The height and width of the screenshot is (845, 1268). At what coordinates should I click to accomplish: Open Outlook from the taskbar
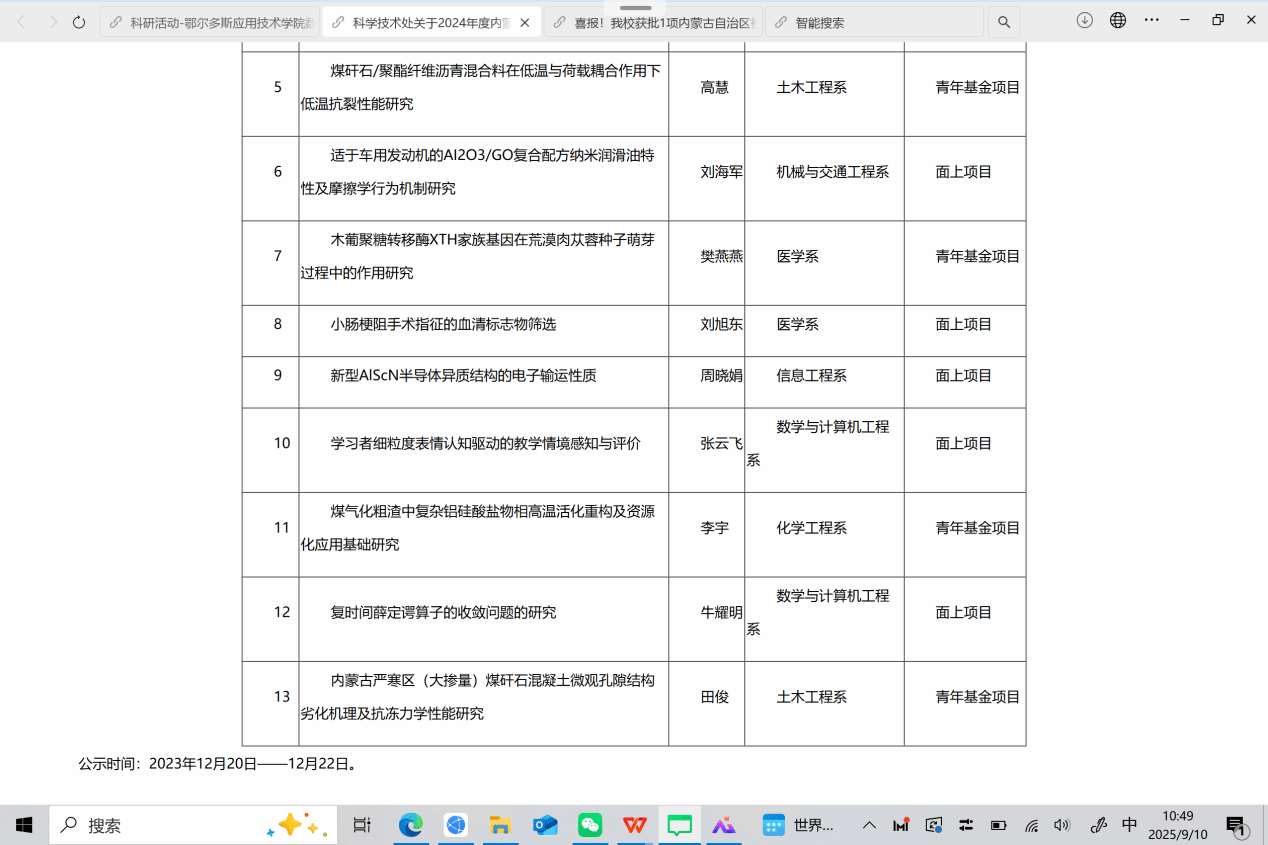[x=545, y=825]
